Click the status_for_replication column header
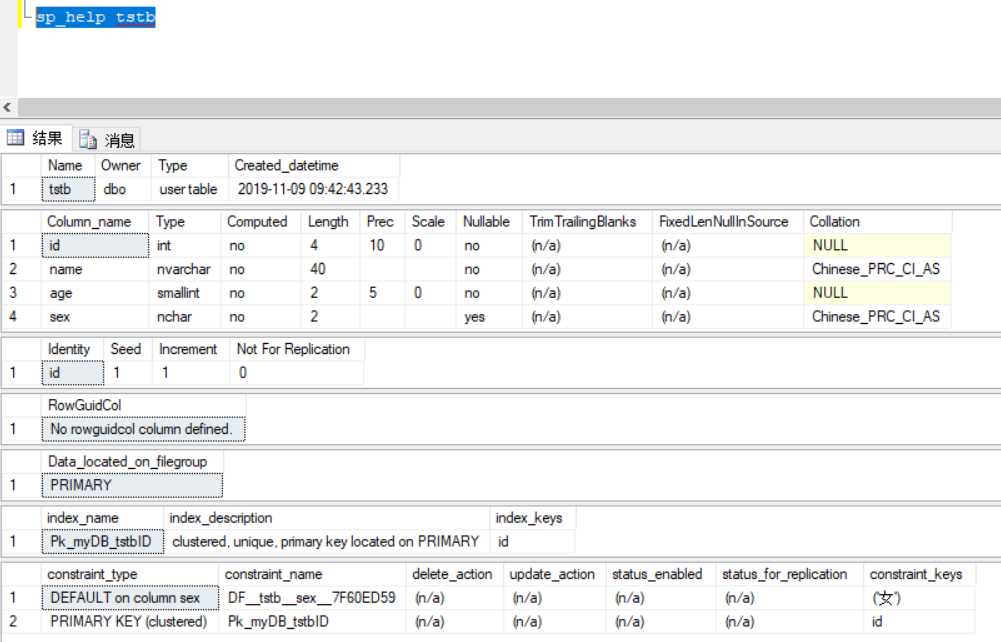Image resolution: width=1001 pixels, height=642 pixels. [x=790, y=574]
